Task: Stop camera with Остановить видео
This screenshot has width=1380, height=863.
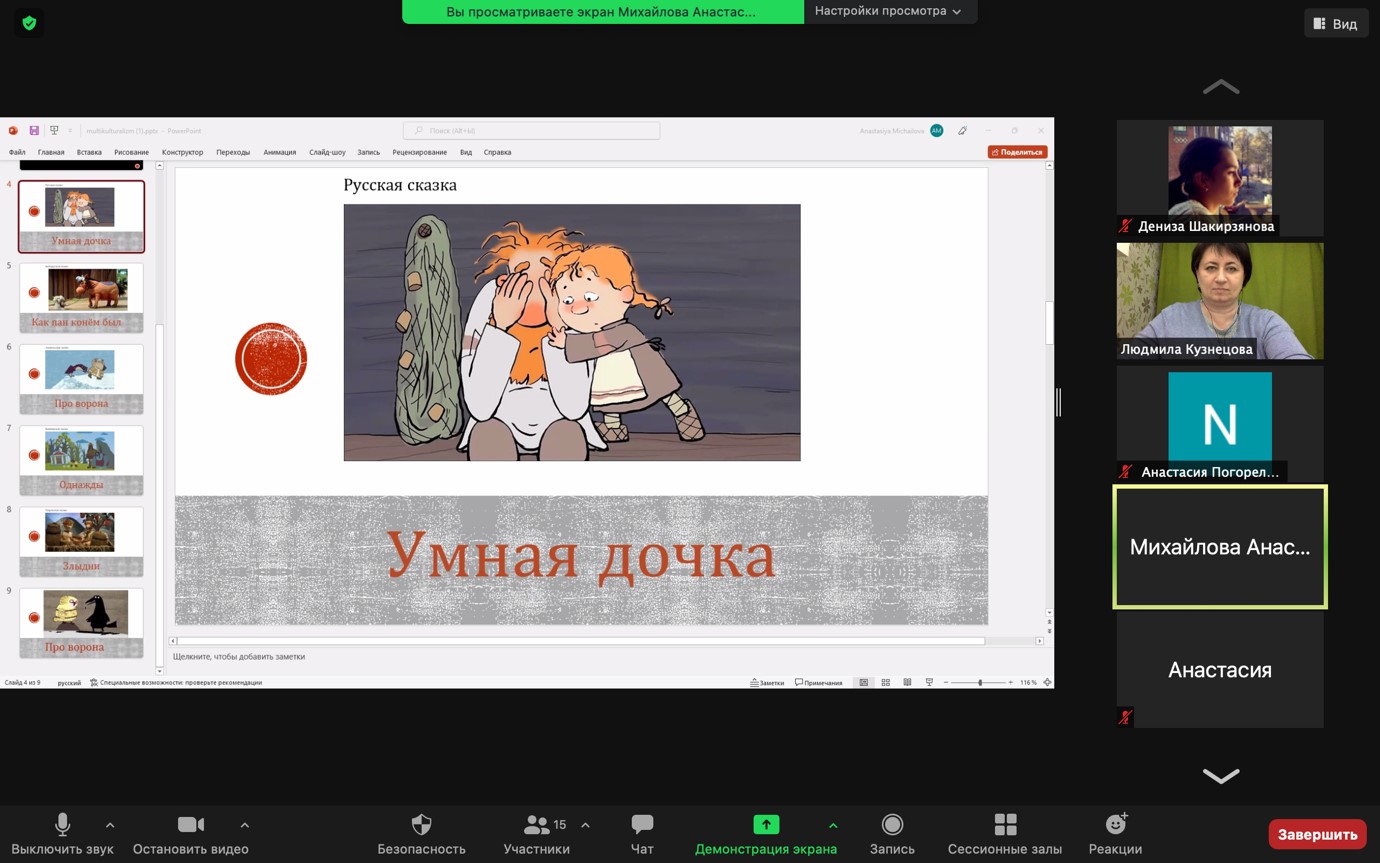Action: click(190, 835)
